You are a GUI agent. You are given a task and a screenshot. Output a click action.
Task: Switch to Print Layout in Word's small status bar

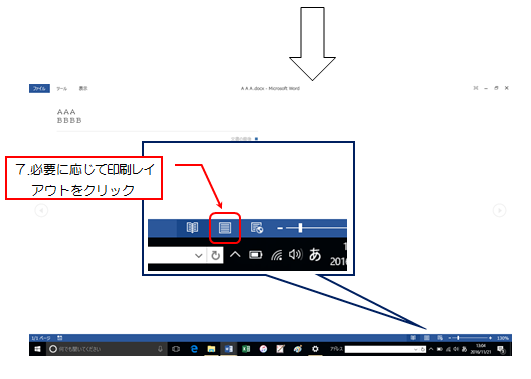click(x=427, y=338)
